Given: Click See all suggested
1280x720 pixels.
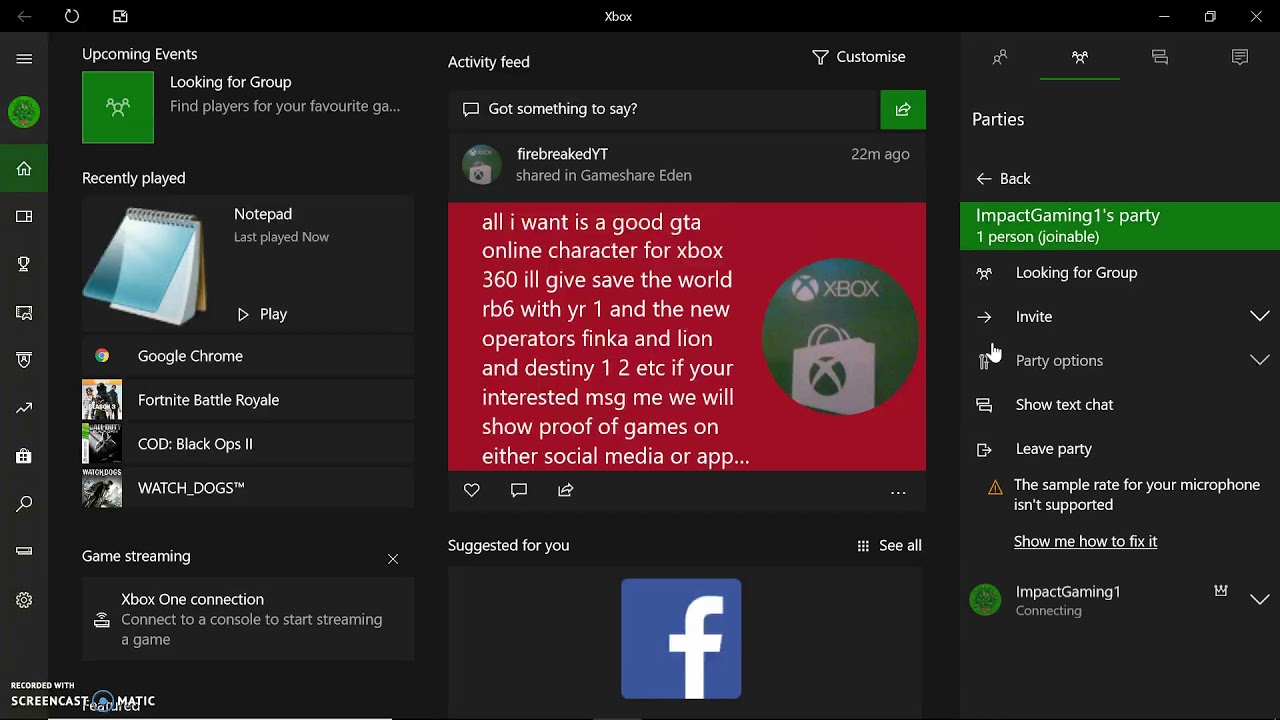Looking at the screenshot, I should pyautogui.click(x=889, y=545).
